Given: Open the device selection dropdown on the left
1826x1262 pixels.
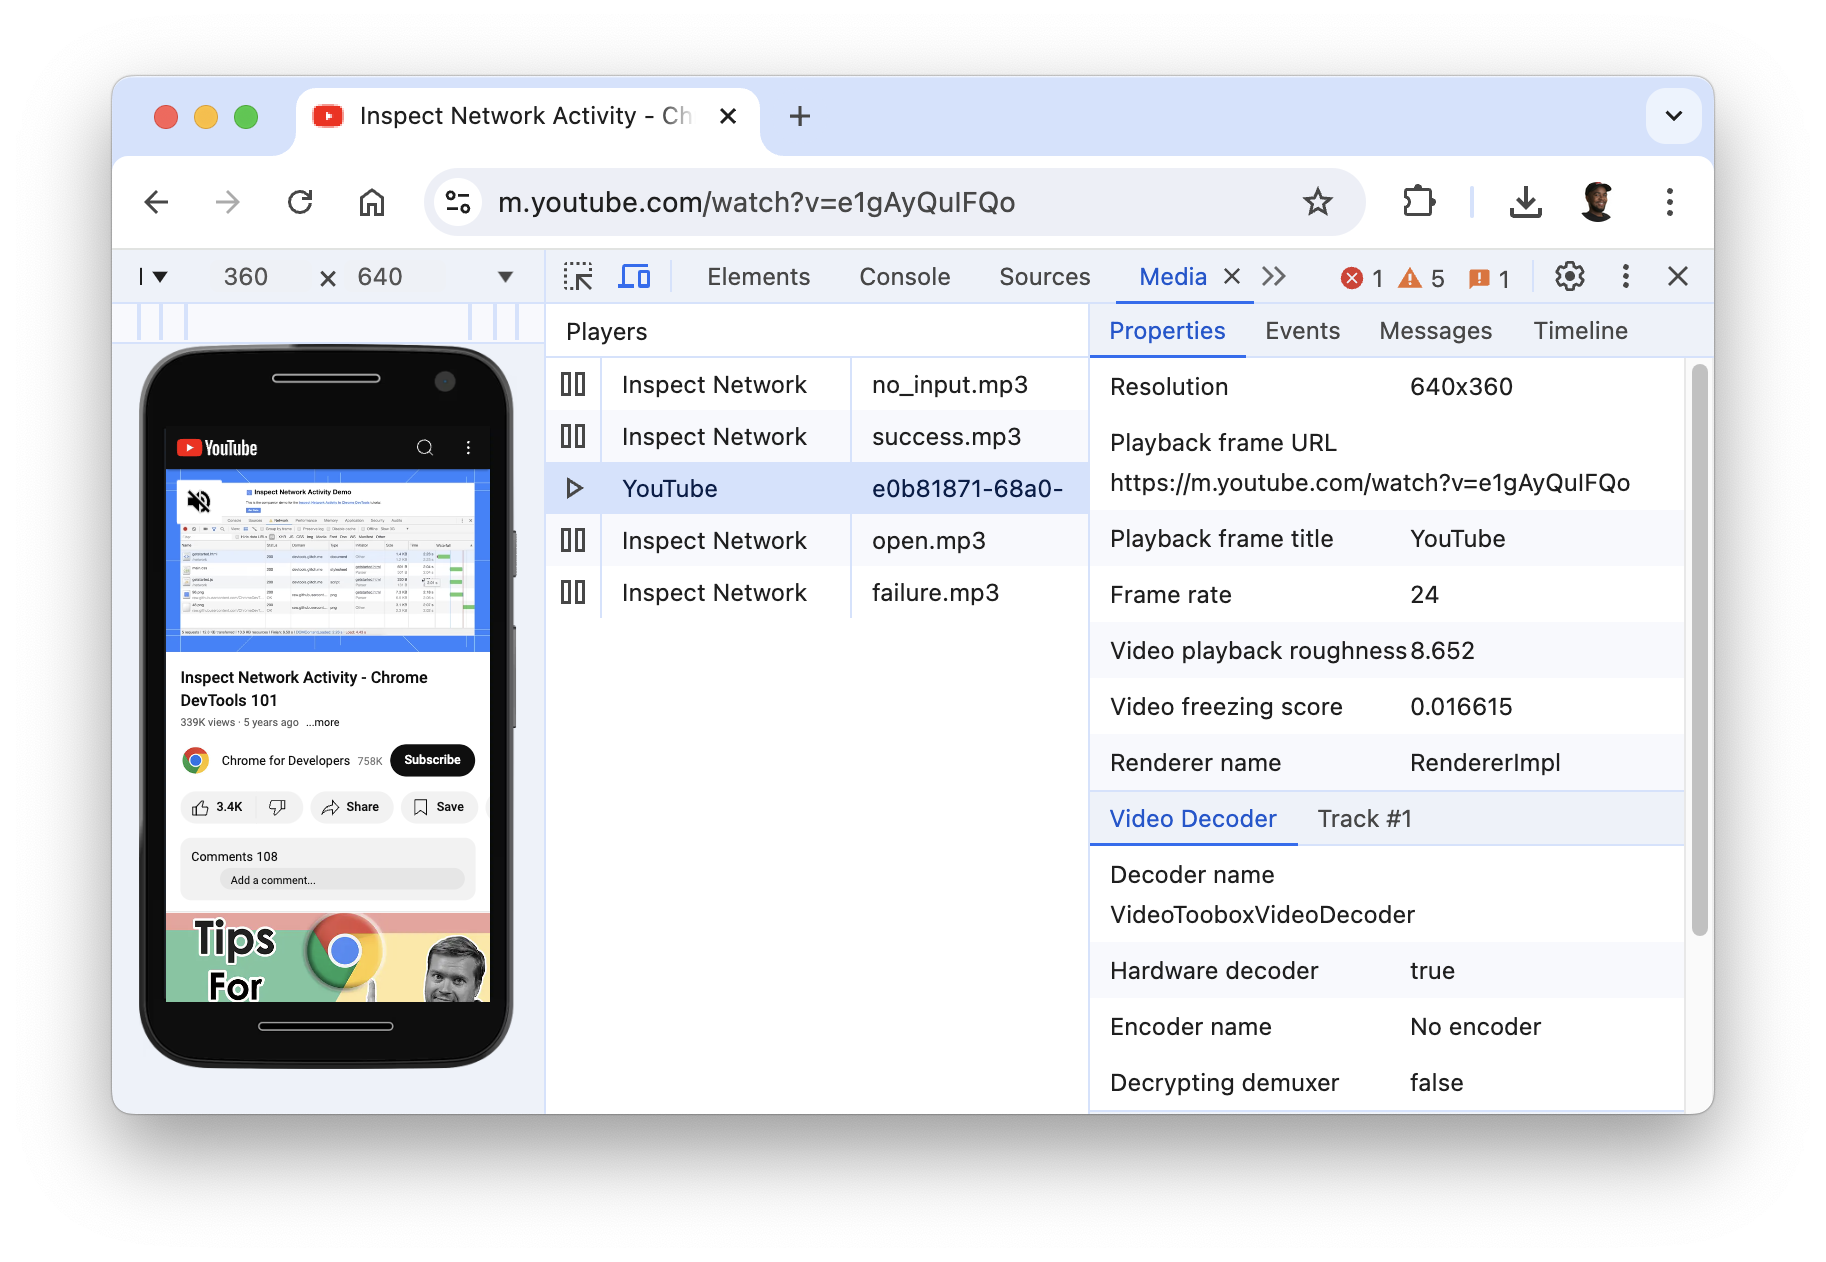Looking at the screenshot, I should [x=158, y=276].
